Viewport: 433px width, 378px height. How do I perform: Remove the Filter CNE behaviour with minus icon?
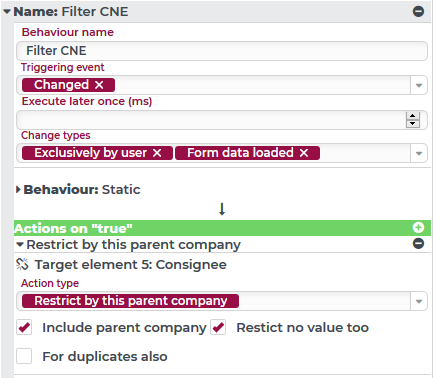pyautogui.click(x=418, y=11)
